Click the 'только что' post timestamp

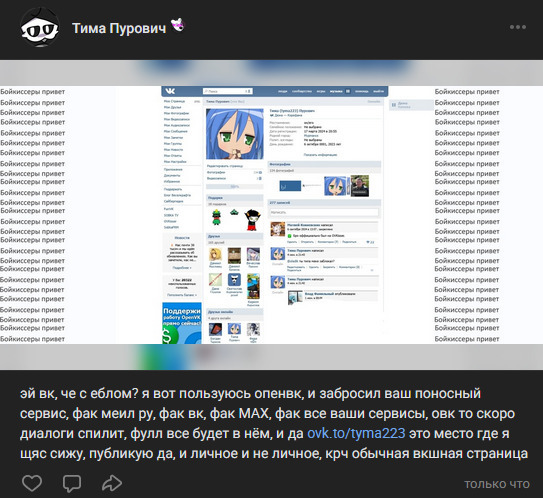497,484
